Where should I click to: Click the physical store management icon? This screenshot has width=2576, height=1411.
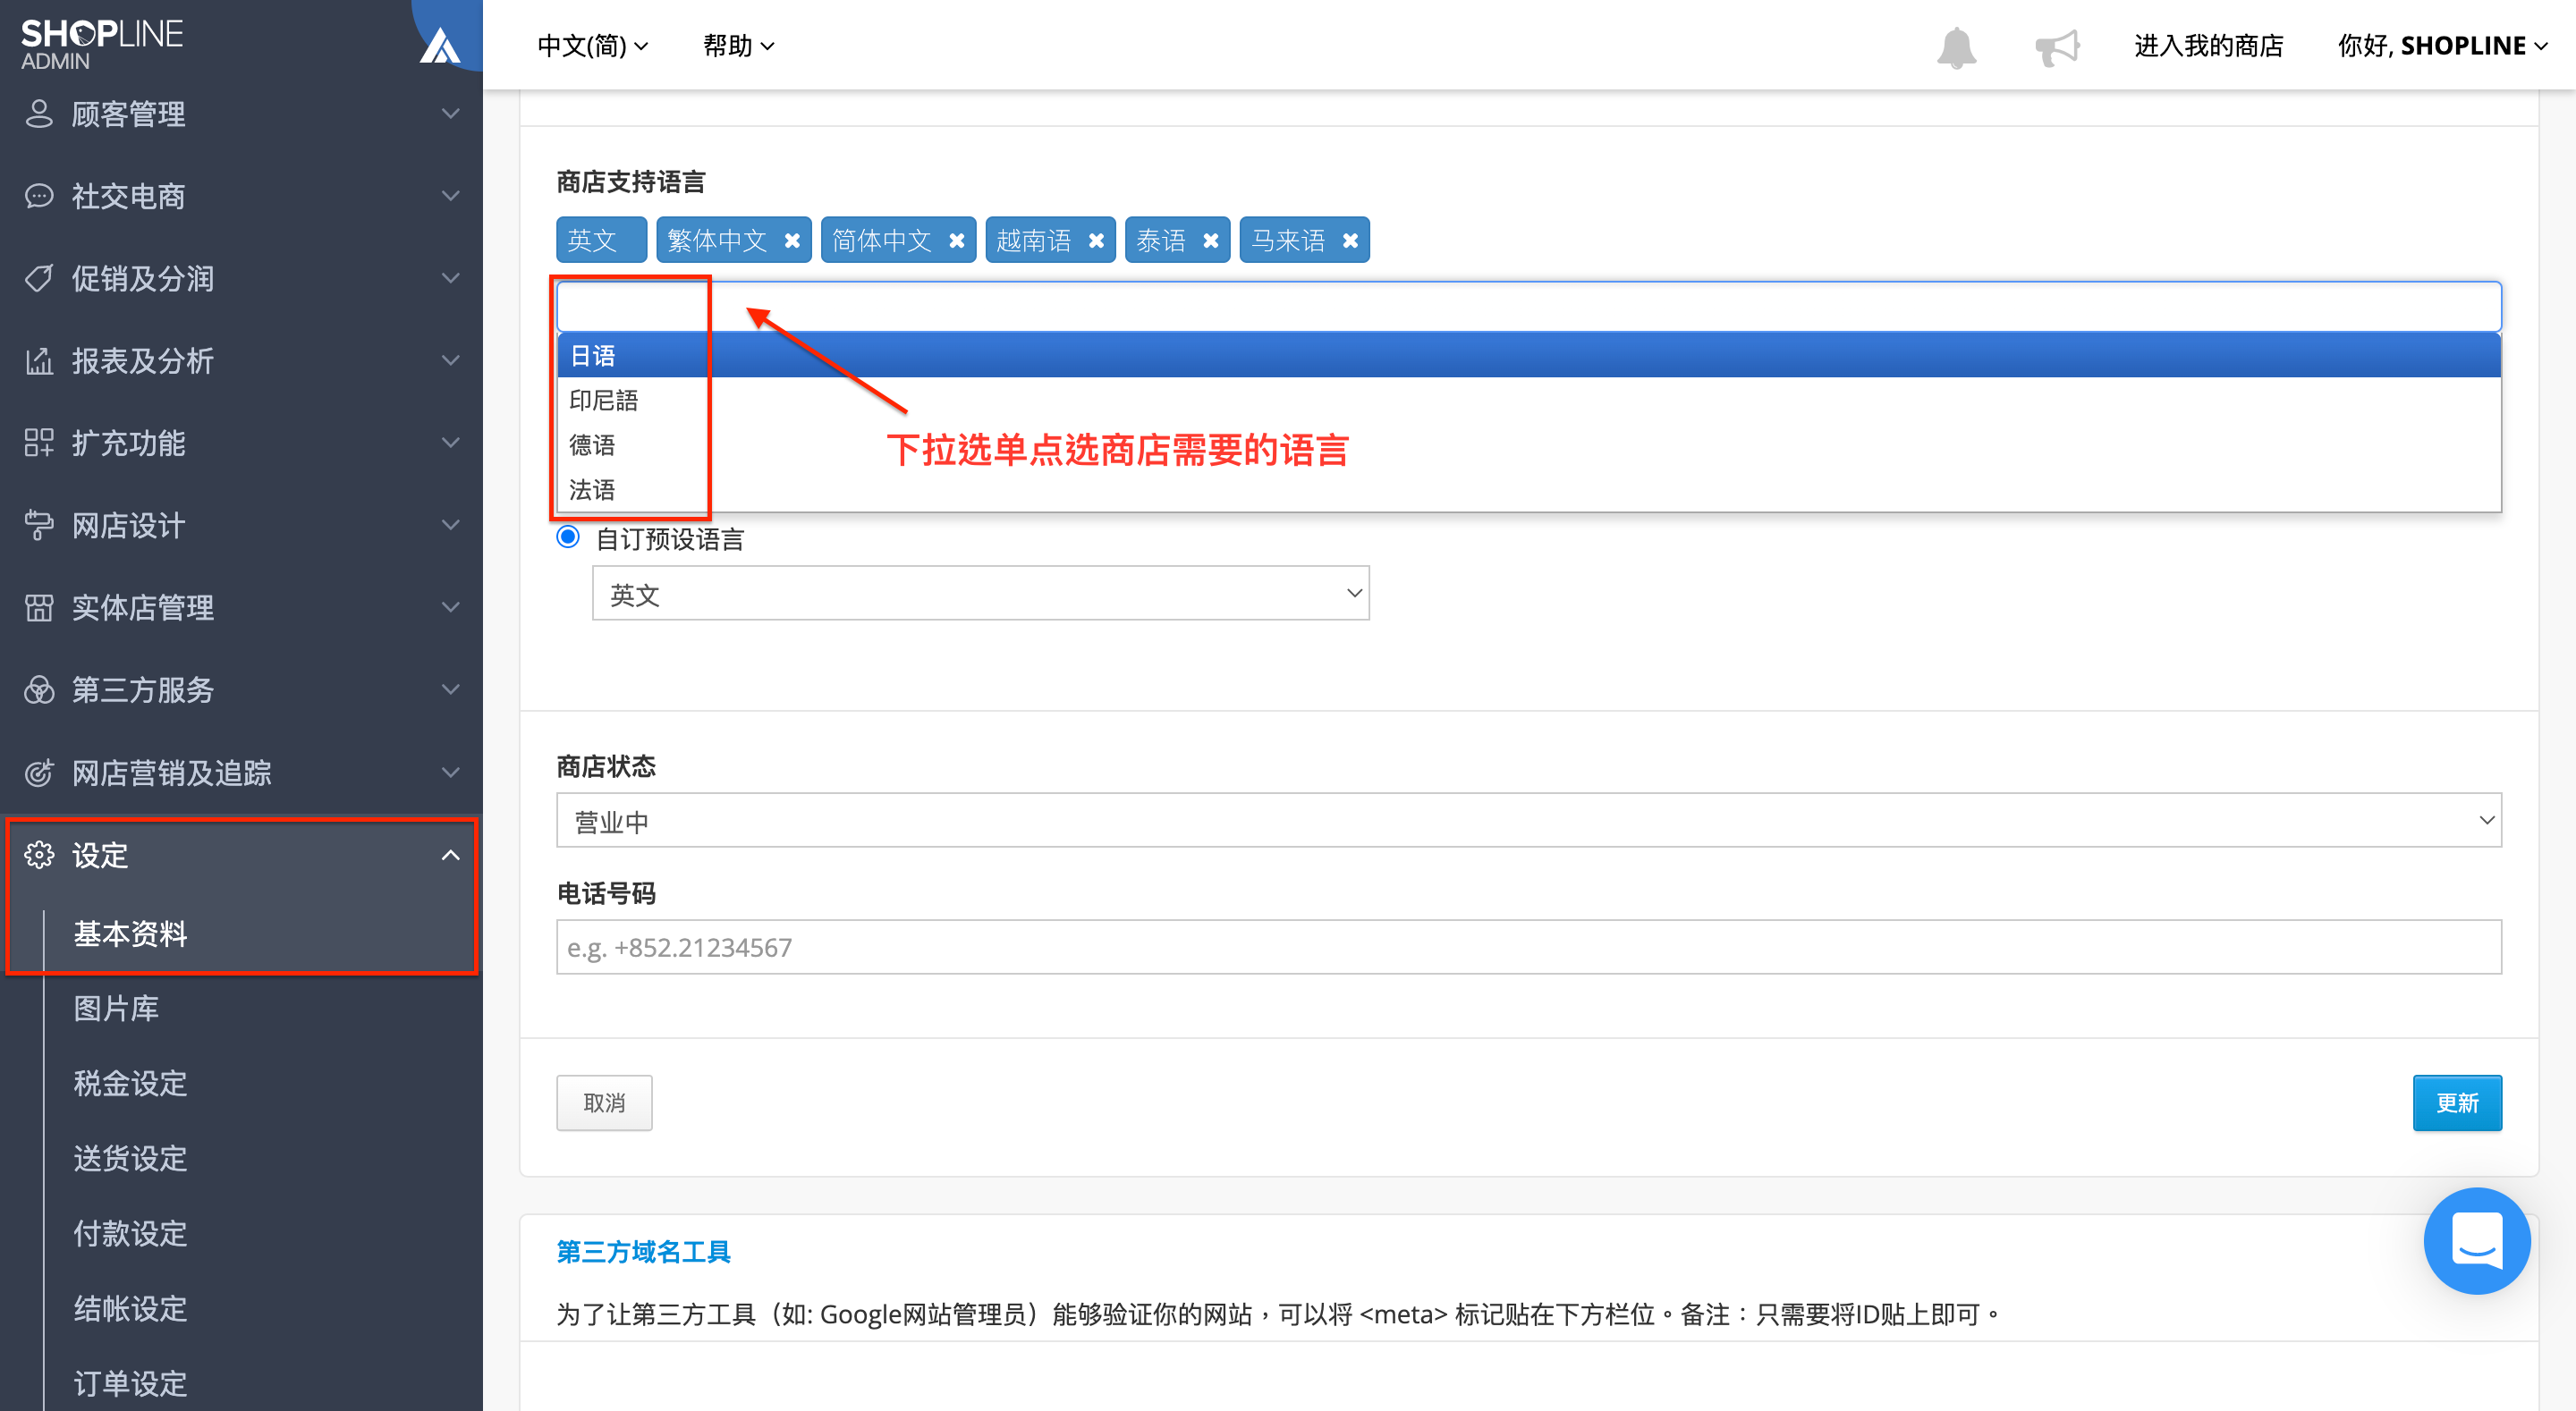[39, 607]
